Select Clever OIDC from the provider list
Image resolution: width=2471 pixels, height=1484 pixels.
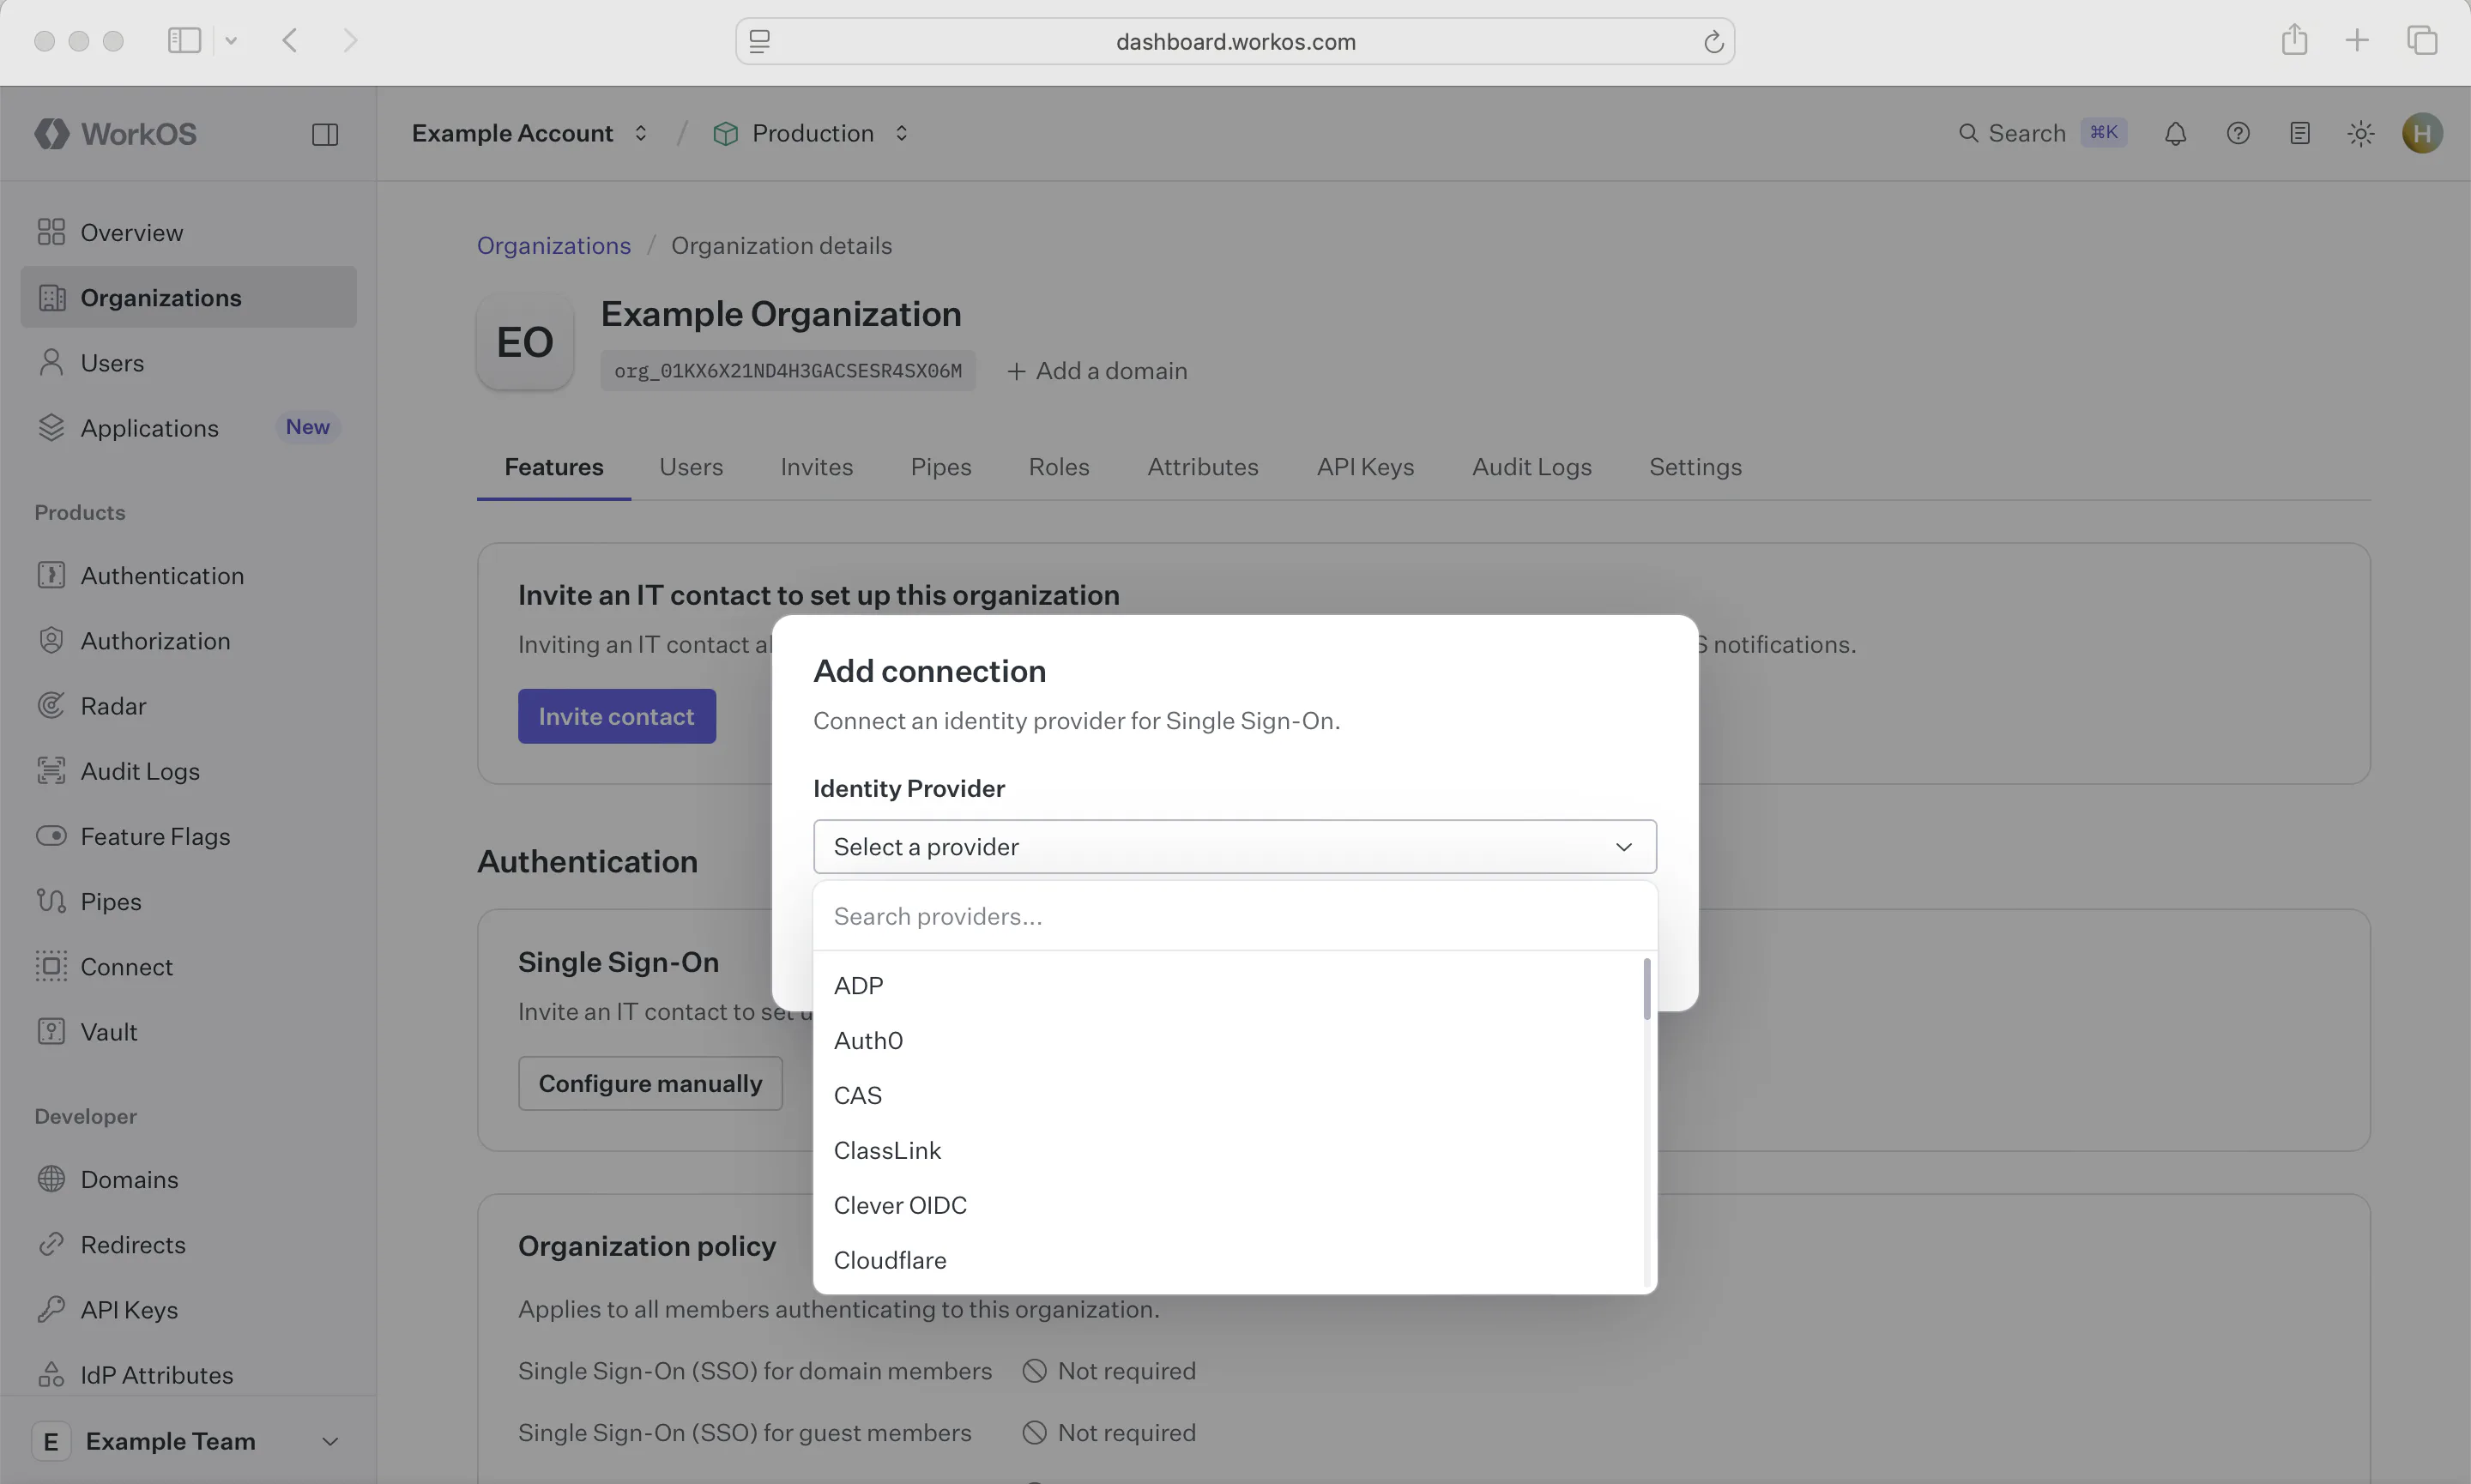[x=1228, y=1205]
